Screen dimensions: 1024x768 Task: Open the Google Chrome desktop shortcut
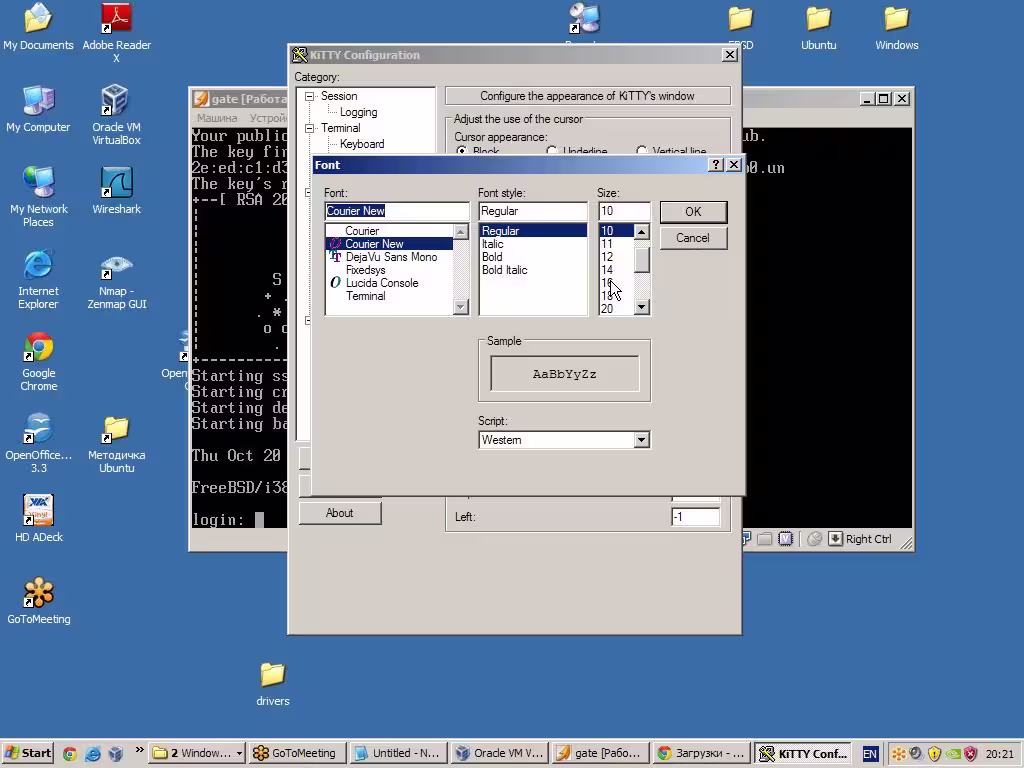coord(38,361)
